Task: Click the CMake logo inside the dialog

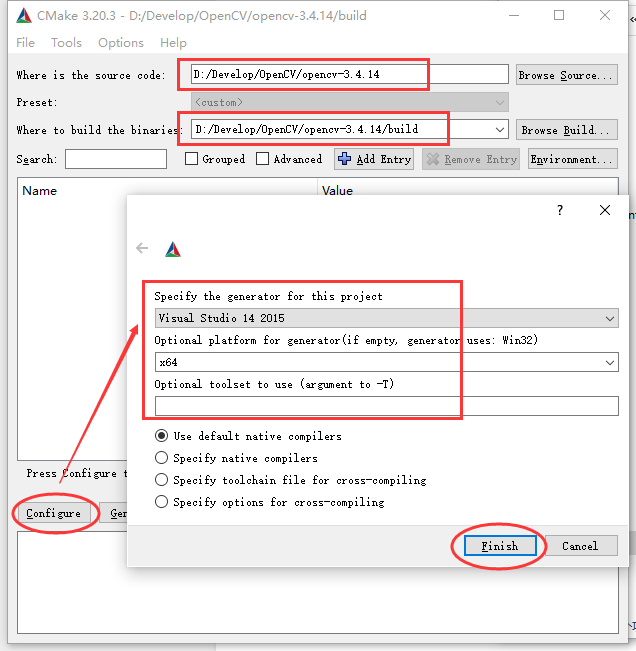Action: [173, 250]
